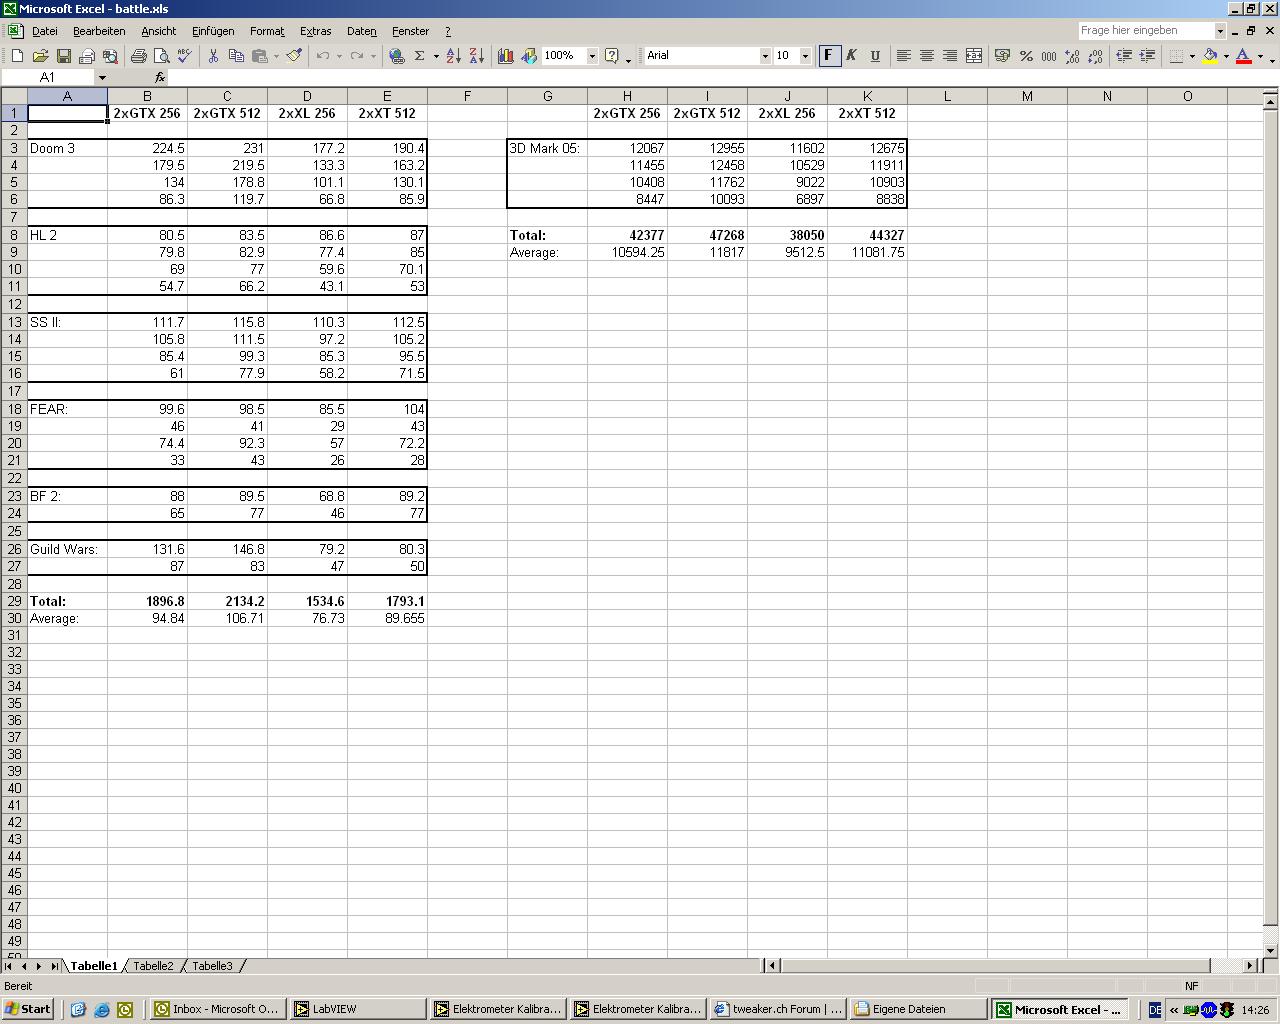Toggle underline formatting (U button)

coord(875,56)
